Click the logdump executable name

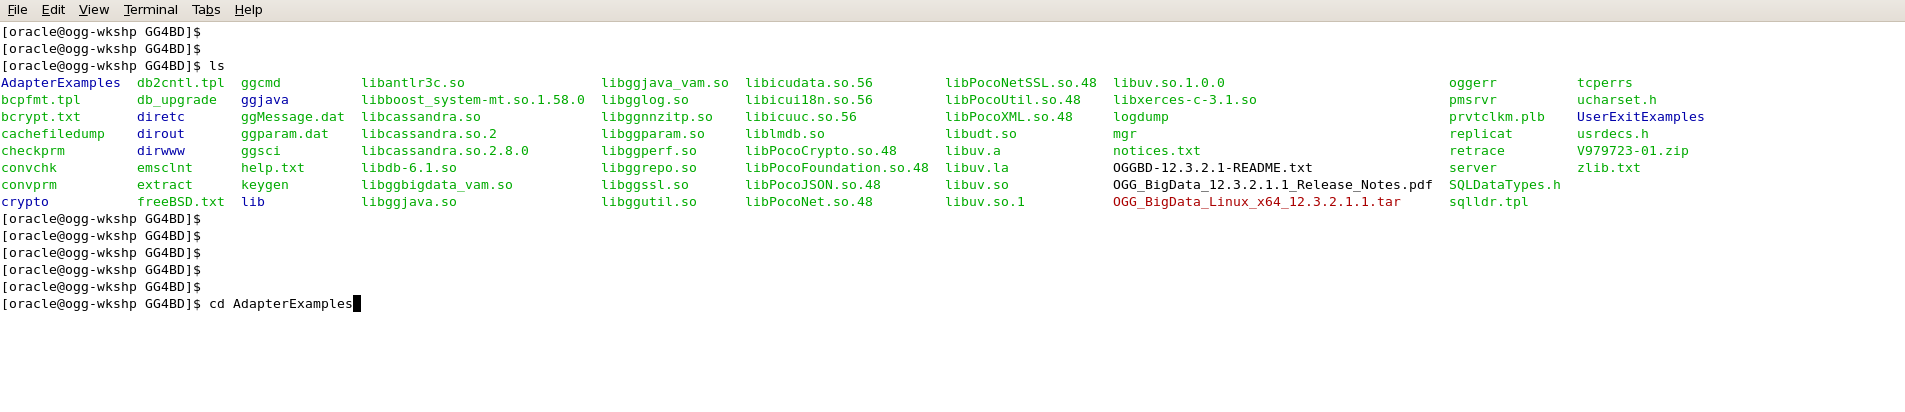click(1140, 117)
